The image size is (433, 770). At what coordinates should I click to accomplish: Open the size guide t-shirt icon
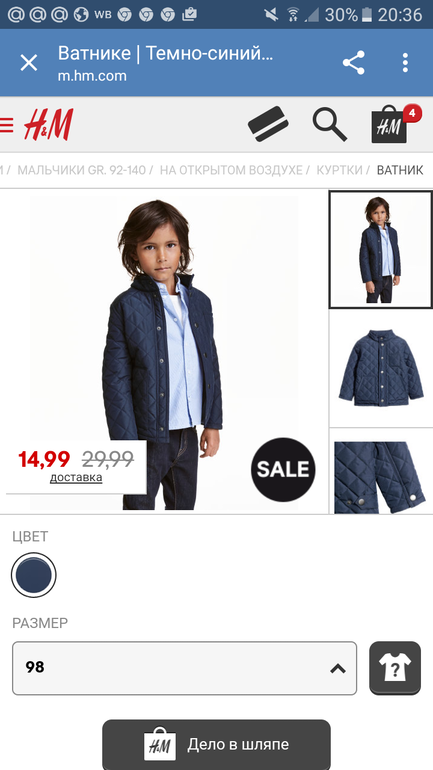click(395, 668)
